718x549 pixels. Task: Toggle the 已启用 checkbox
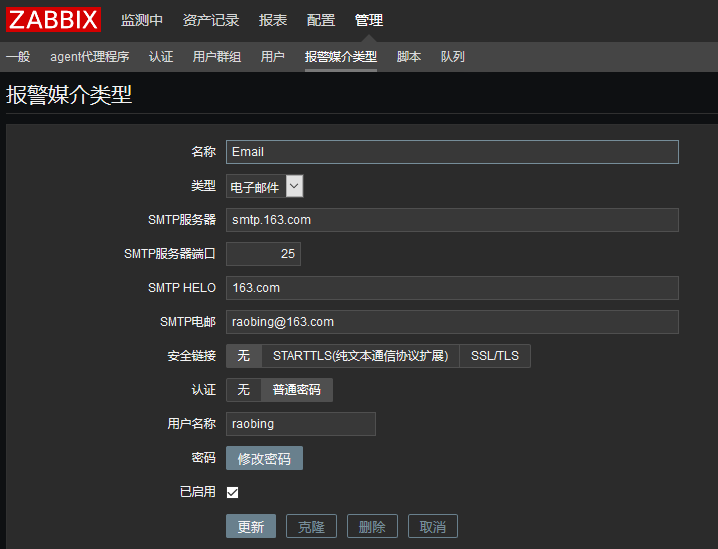point(233,492)
